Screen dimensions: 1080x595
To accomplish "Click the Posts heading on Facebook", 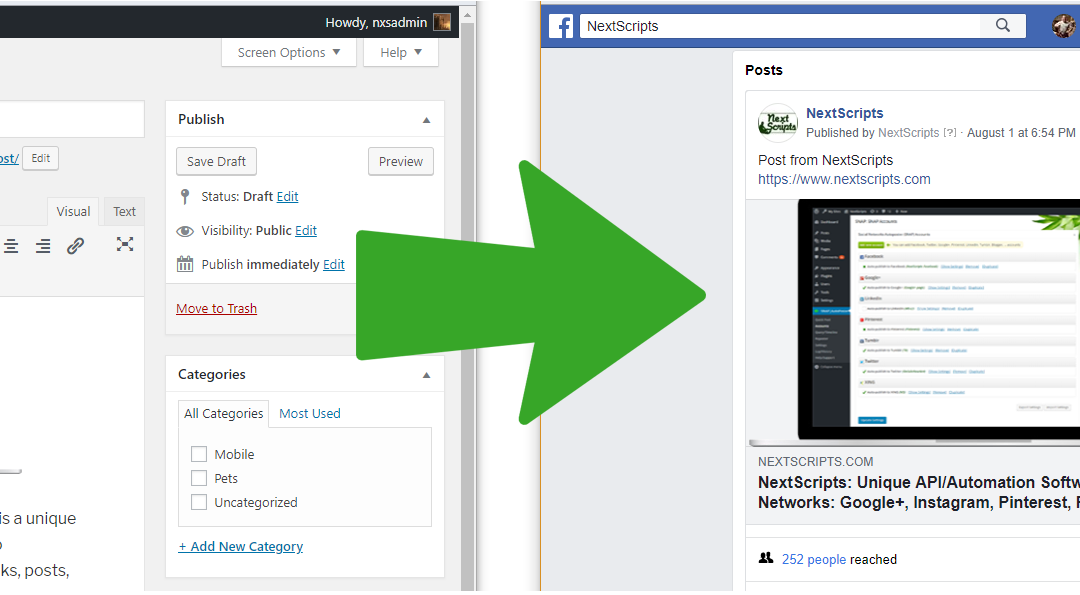I will 763,70.
